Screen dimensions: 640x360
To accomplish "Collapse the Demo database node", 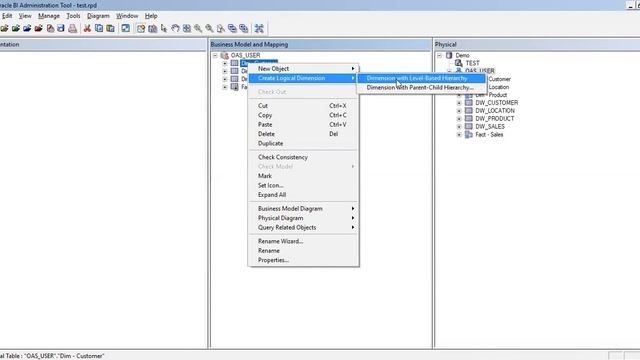I will [440, 55].
